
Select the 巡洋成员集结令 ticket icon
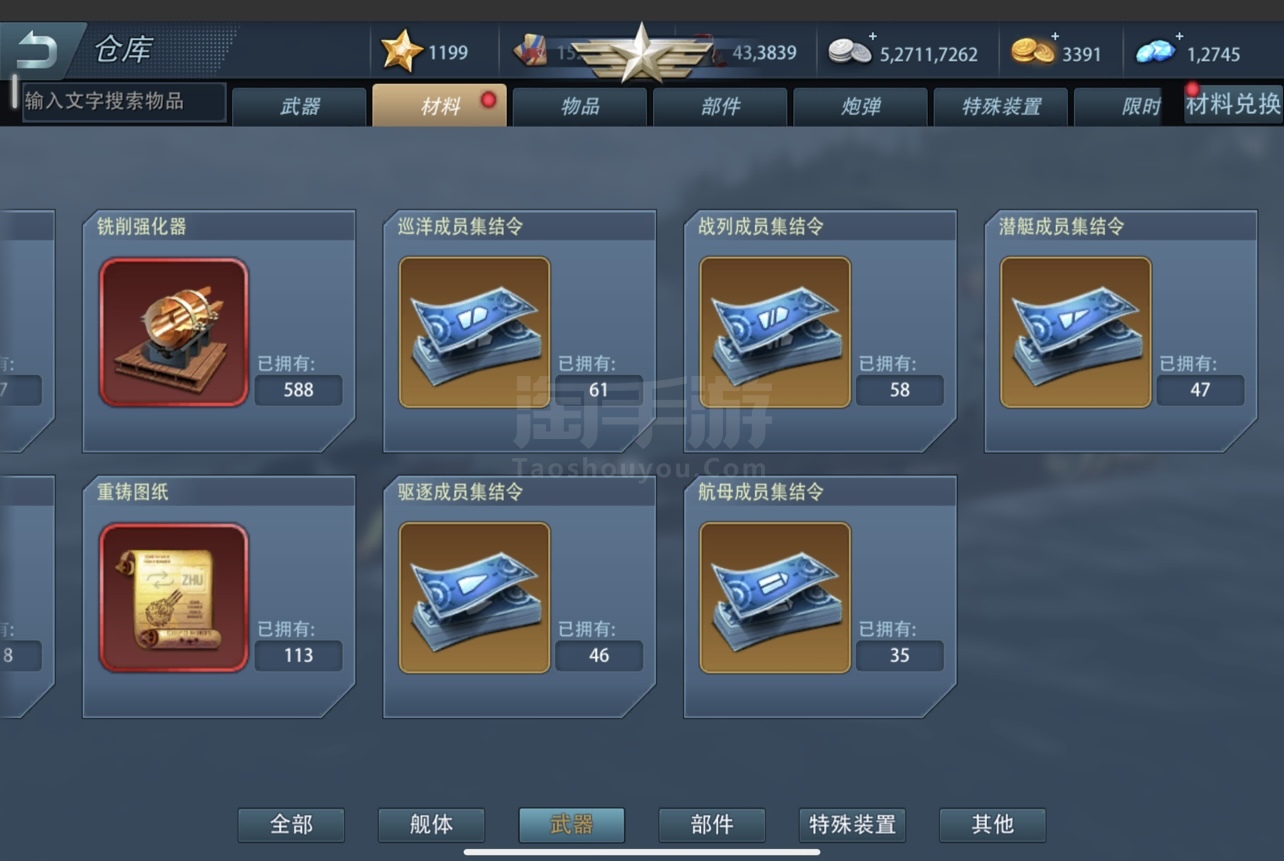click(x=475, y=332)
